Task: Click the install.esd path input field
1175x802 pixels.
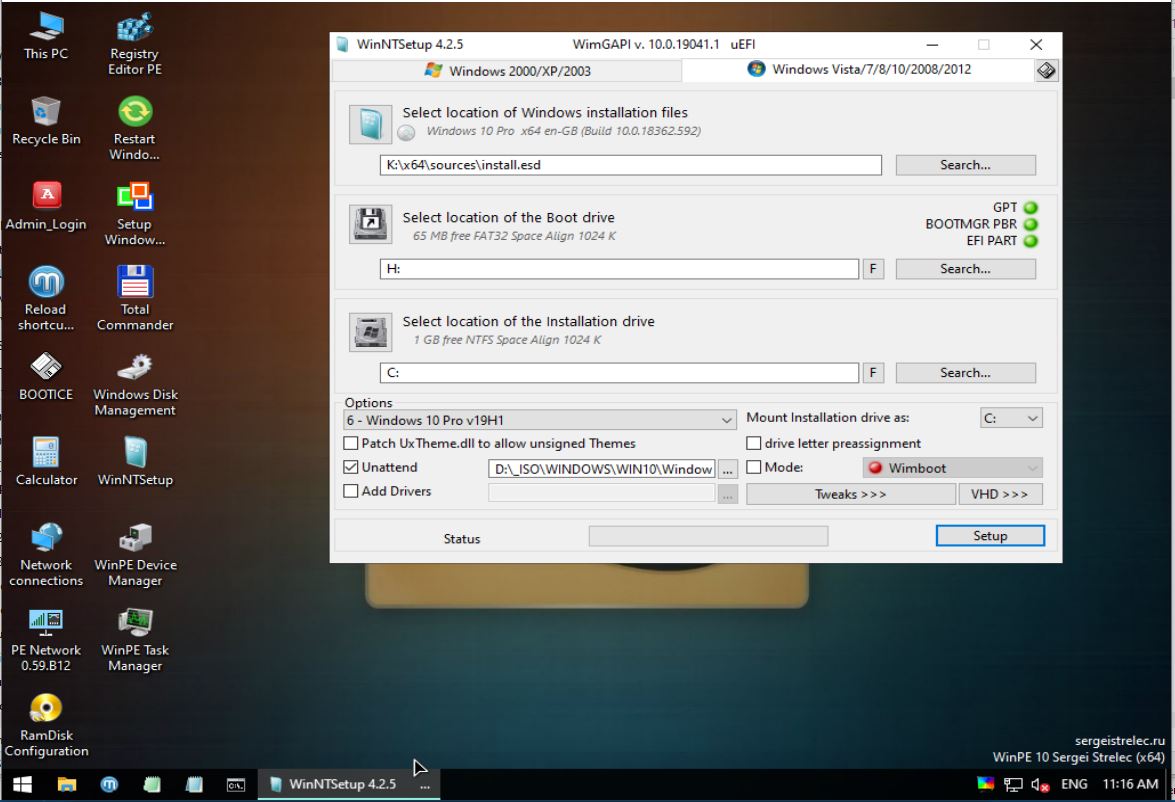Action: pyautogui.click(x=630, y=164)
